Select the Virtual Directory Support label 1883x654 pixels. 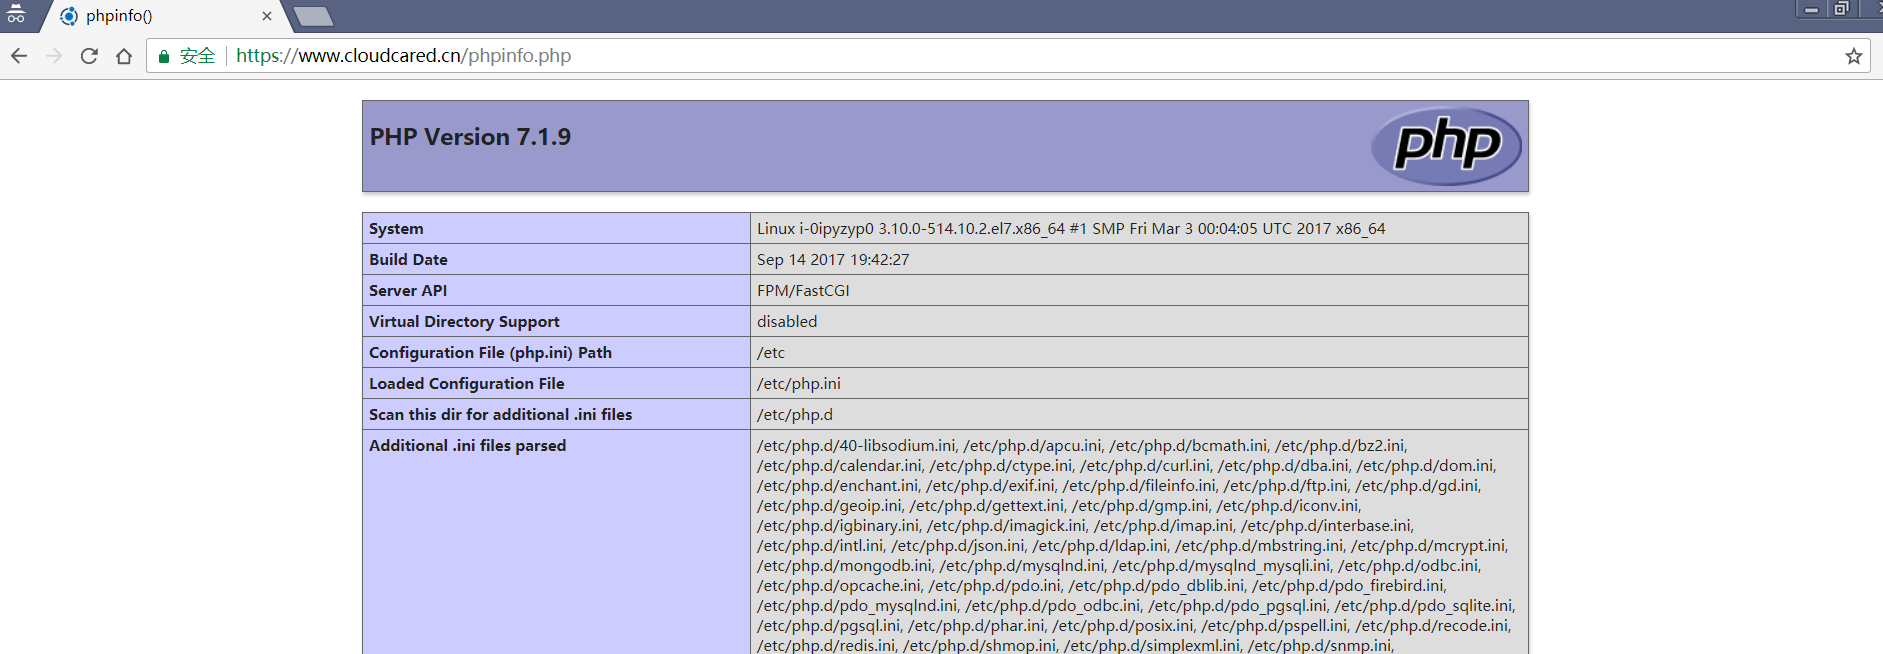[464, 322]
